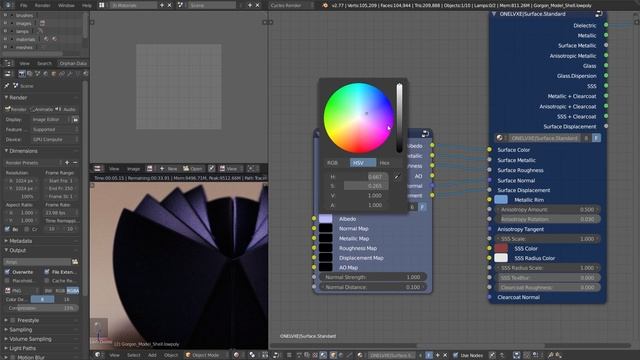Viewport: 640px width, 360px height.
Task: Open the Device GPU Compute dropdown
Action: (56, 140)
